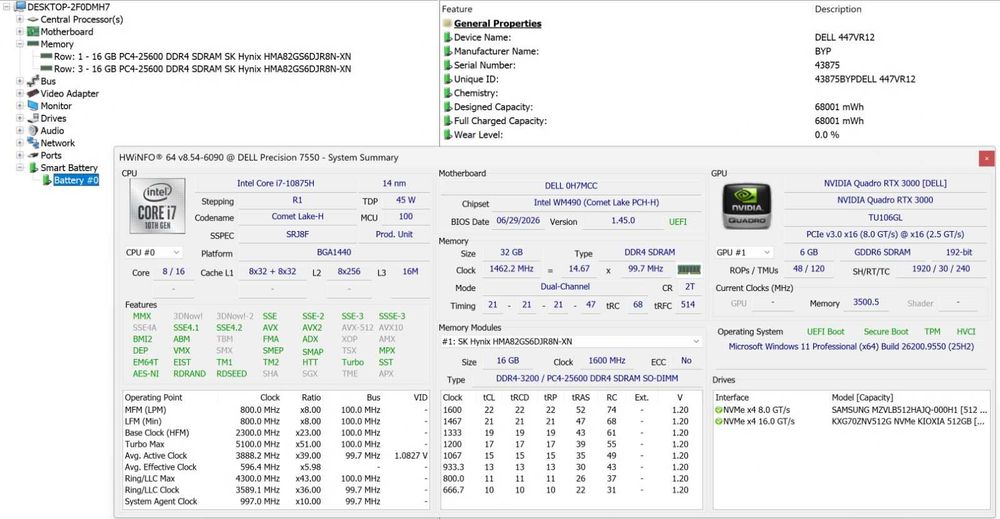Click the Feature column header
Screen dimensions: 1000x519
[x=457, y=9]
